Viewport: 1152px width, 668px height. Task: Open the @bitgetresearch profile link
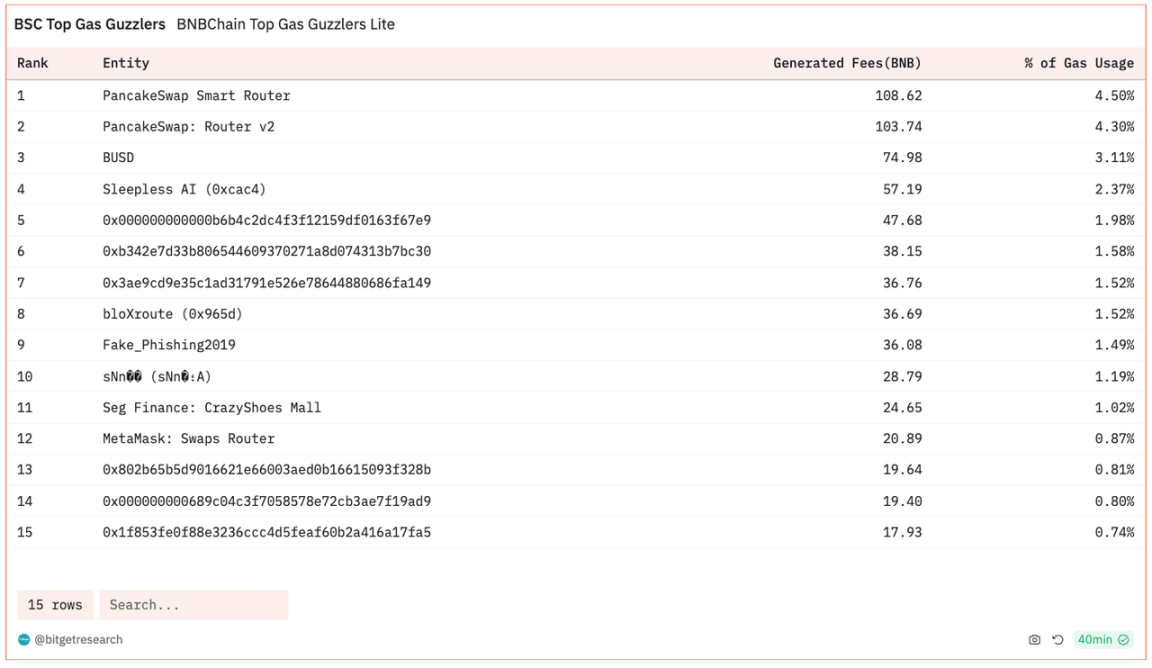[78, 640]
